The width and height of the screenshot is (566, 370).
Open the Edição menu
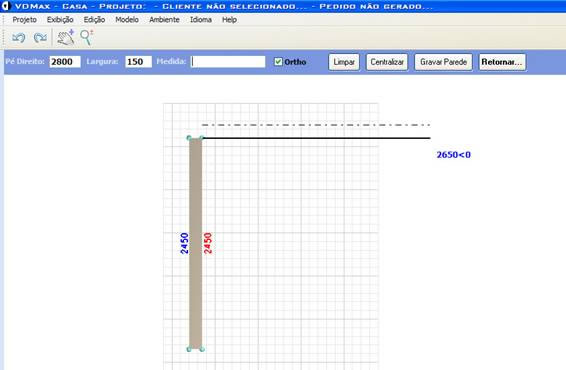pyautogui.click(x=94, y=20)
